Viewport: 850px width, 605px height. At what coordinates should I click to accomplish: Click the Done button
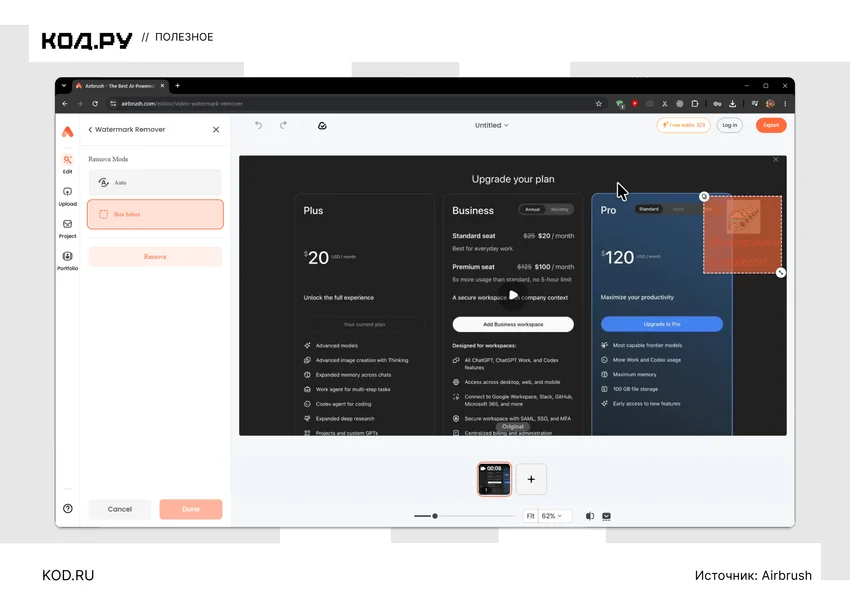[191, 509]
